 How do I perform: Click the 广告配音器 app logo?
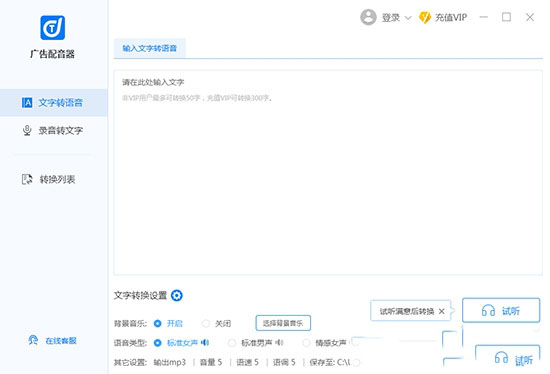(52, 28)
